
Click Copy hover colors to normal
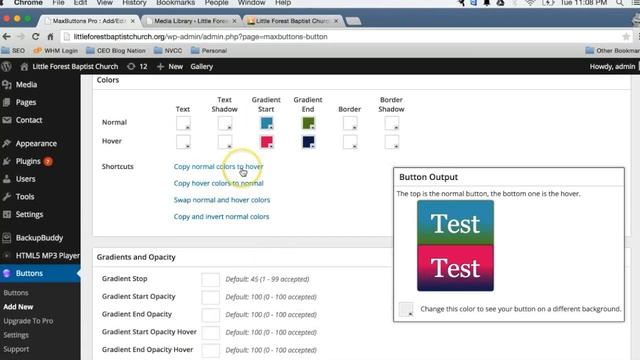[x=218, y=183]
